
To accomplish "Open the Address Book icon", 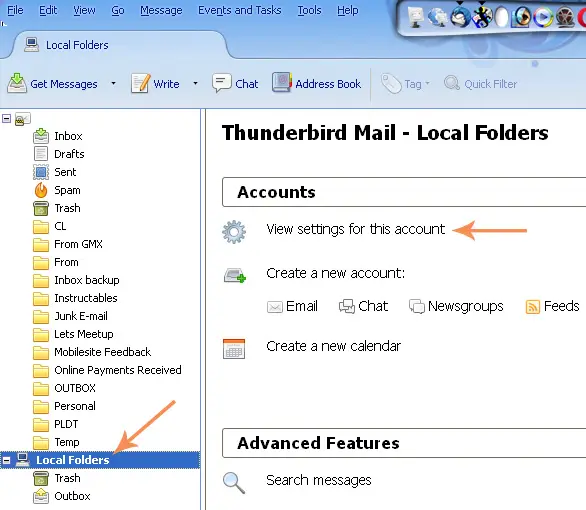I will 282,83.
